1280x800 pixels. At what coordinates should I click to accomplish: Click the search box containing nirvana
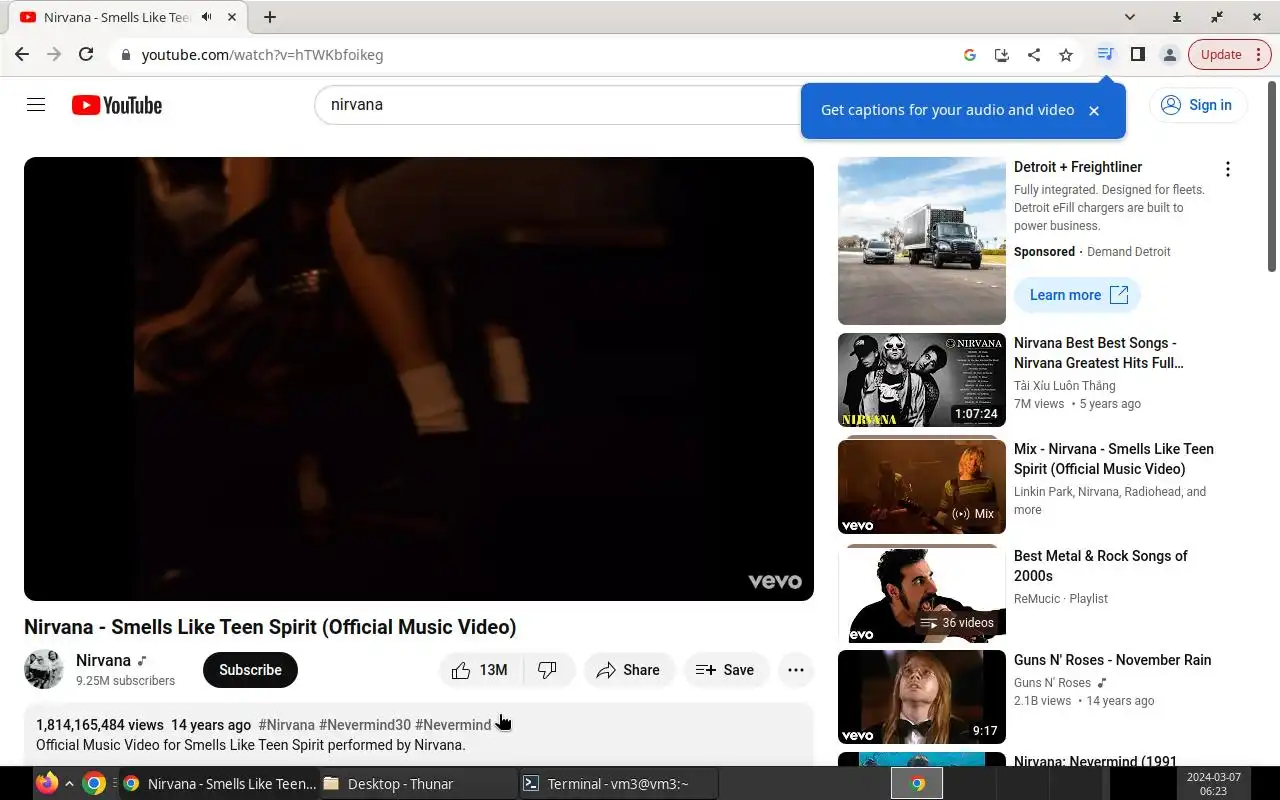(560, 105)
